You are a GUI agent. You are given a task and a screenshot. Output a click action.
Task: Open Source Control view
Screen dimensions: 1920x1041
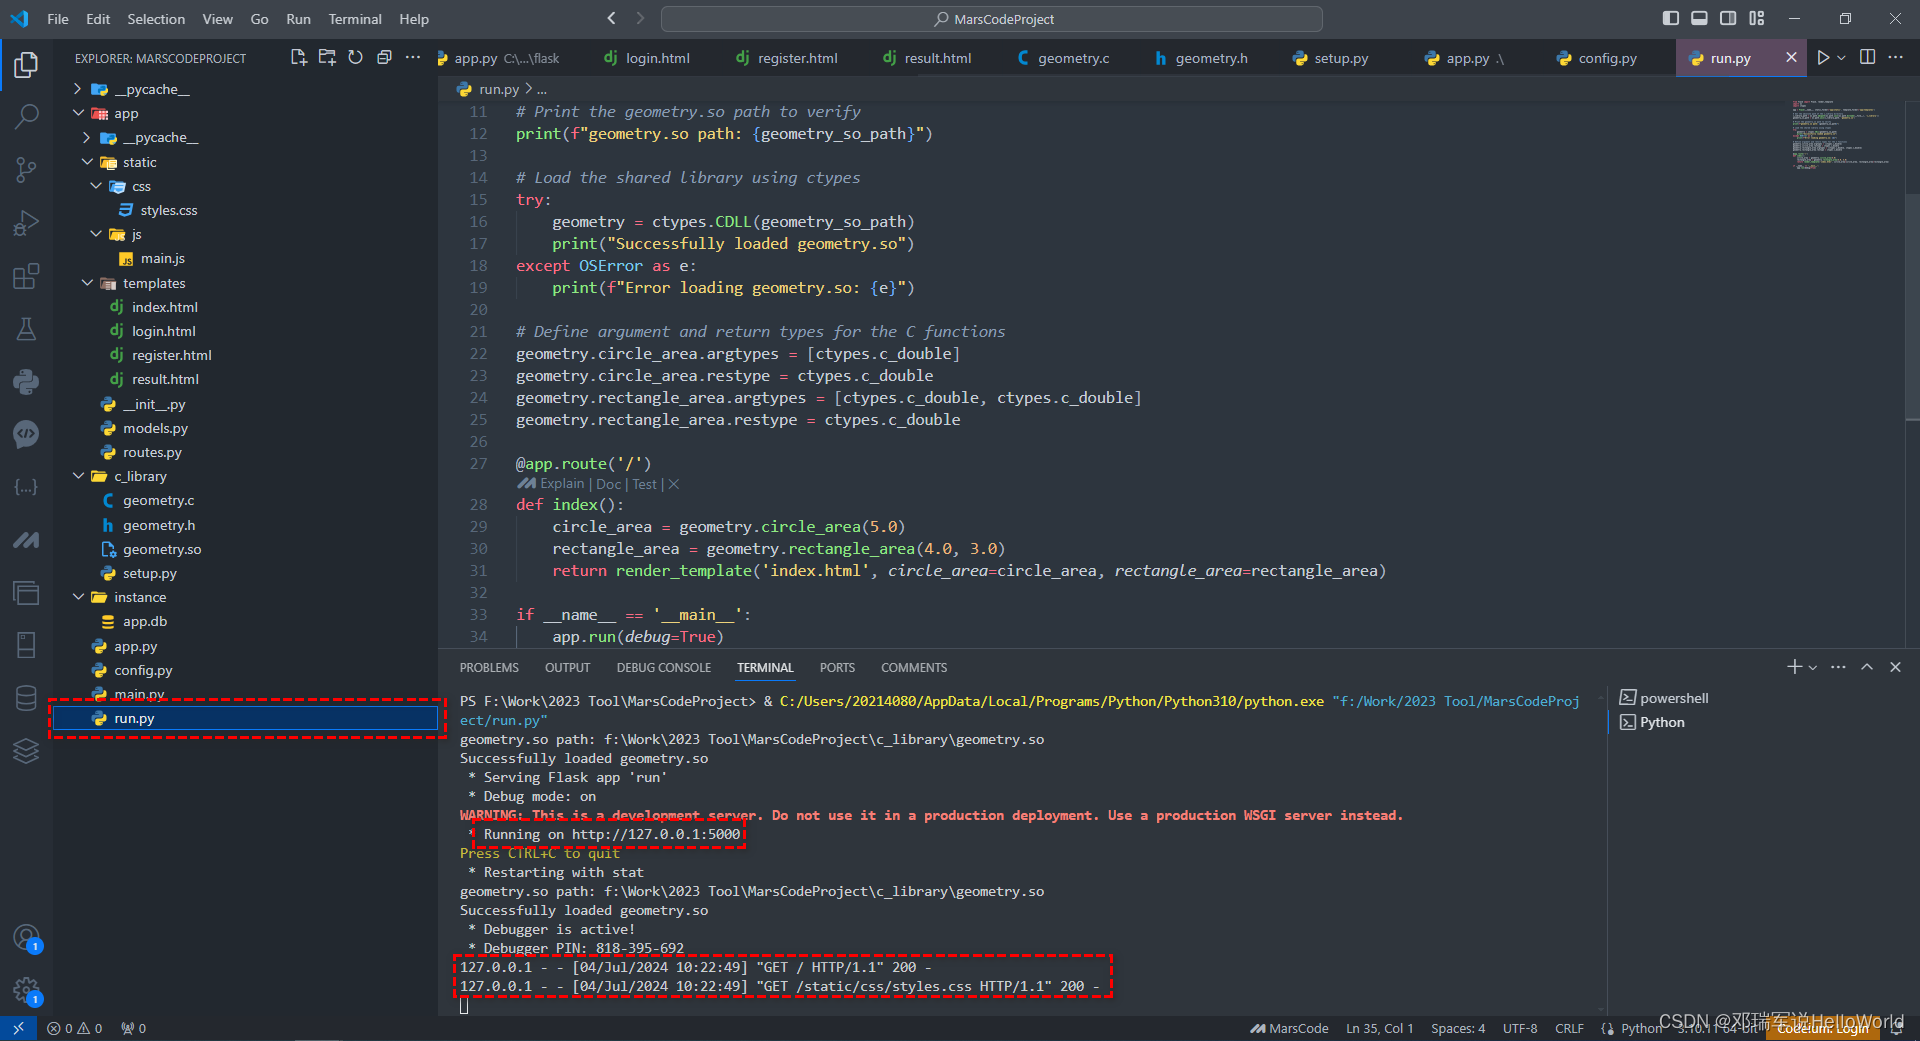point(26,170)
